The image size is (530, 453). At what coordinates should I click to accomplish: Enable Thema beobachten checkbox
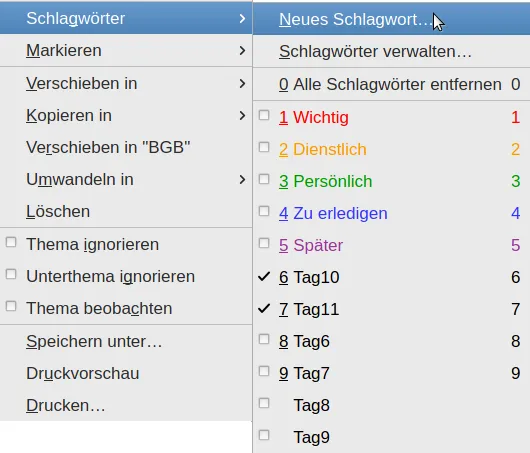11,306
